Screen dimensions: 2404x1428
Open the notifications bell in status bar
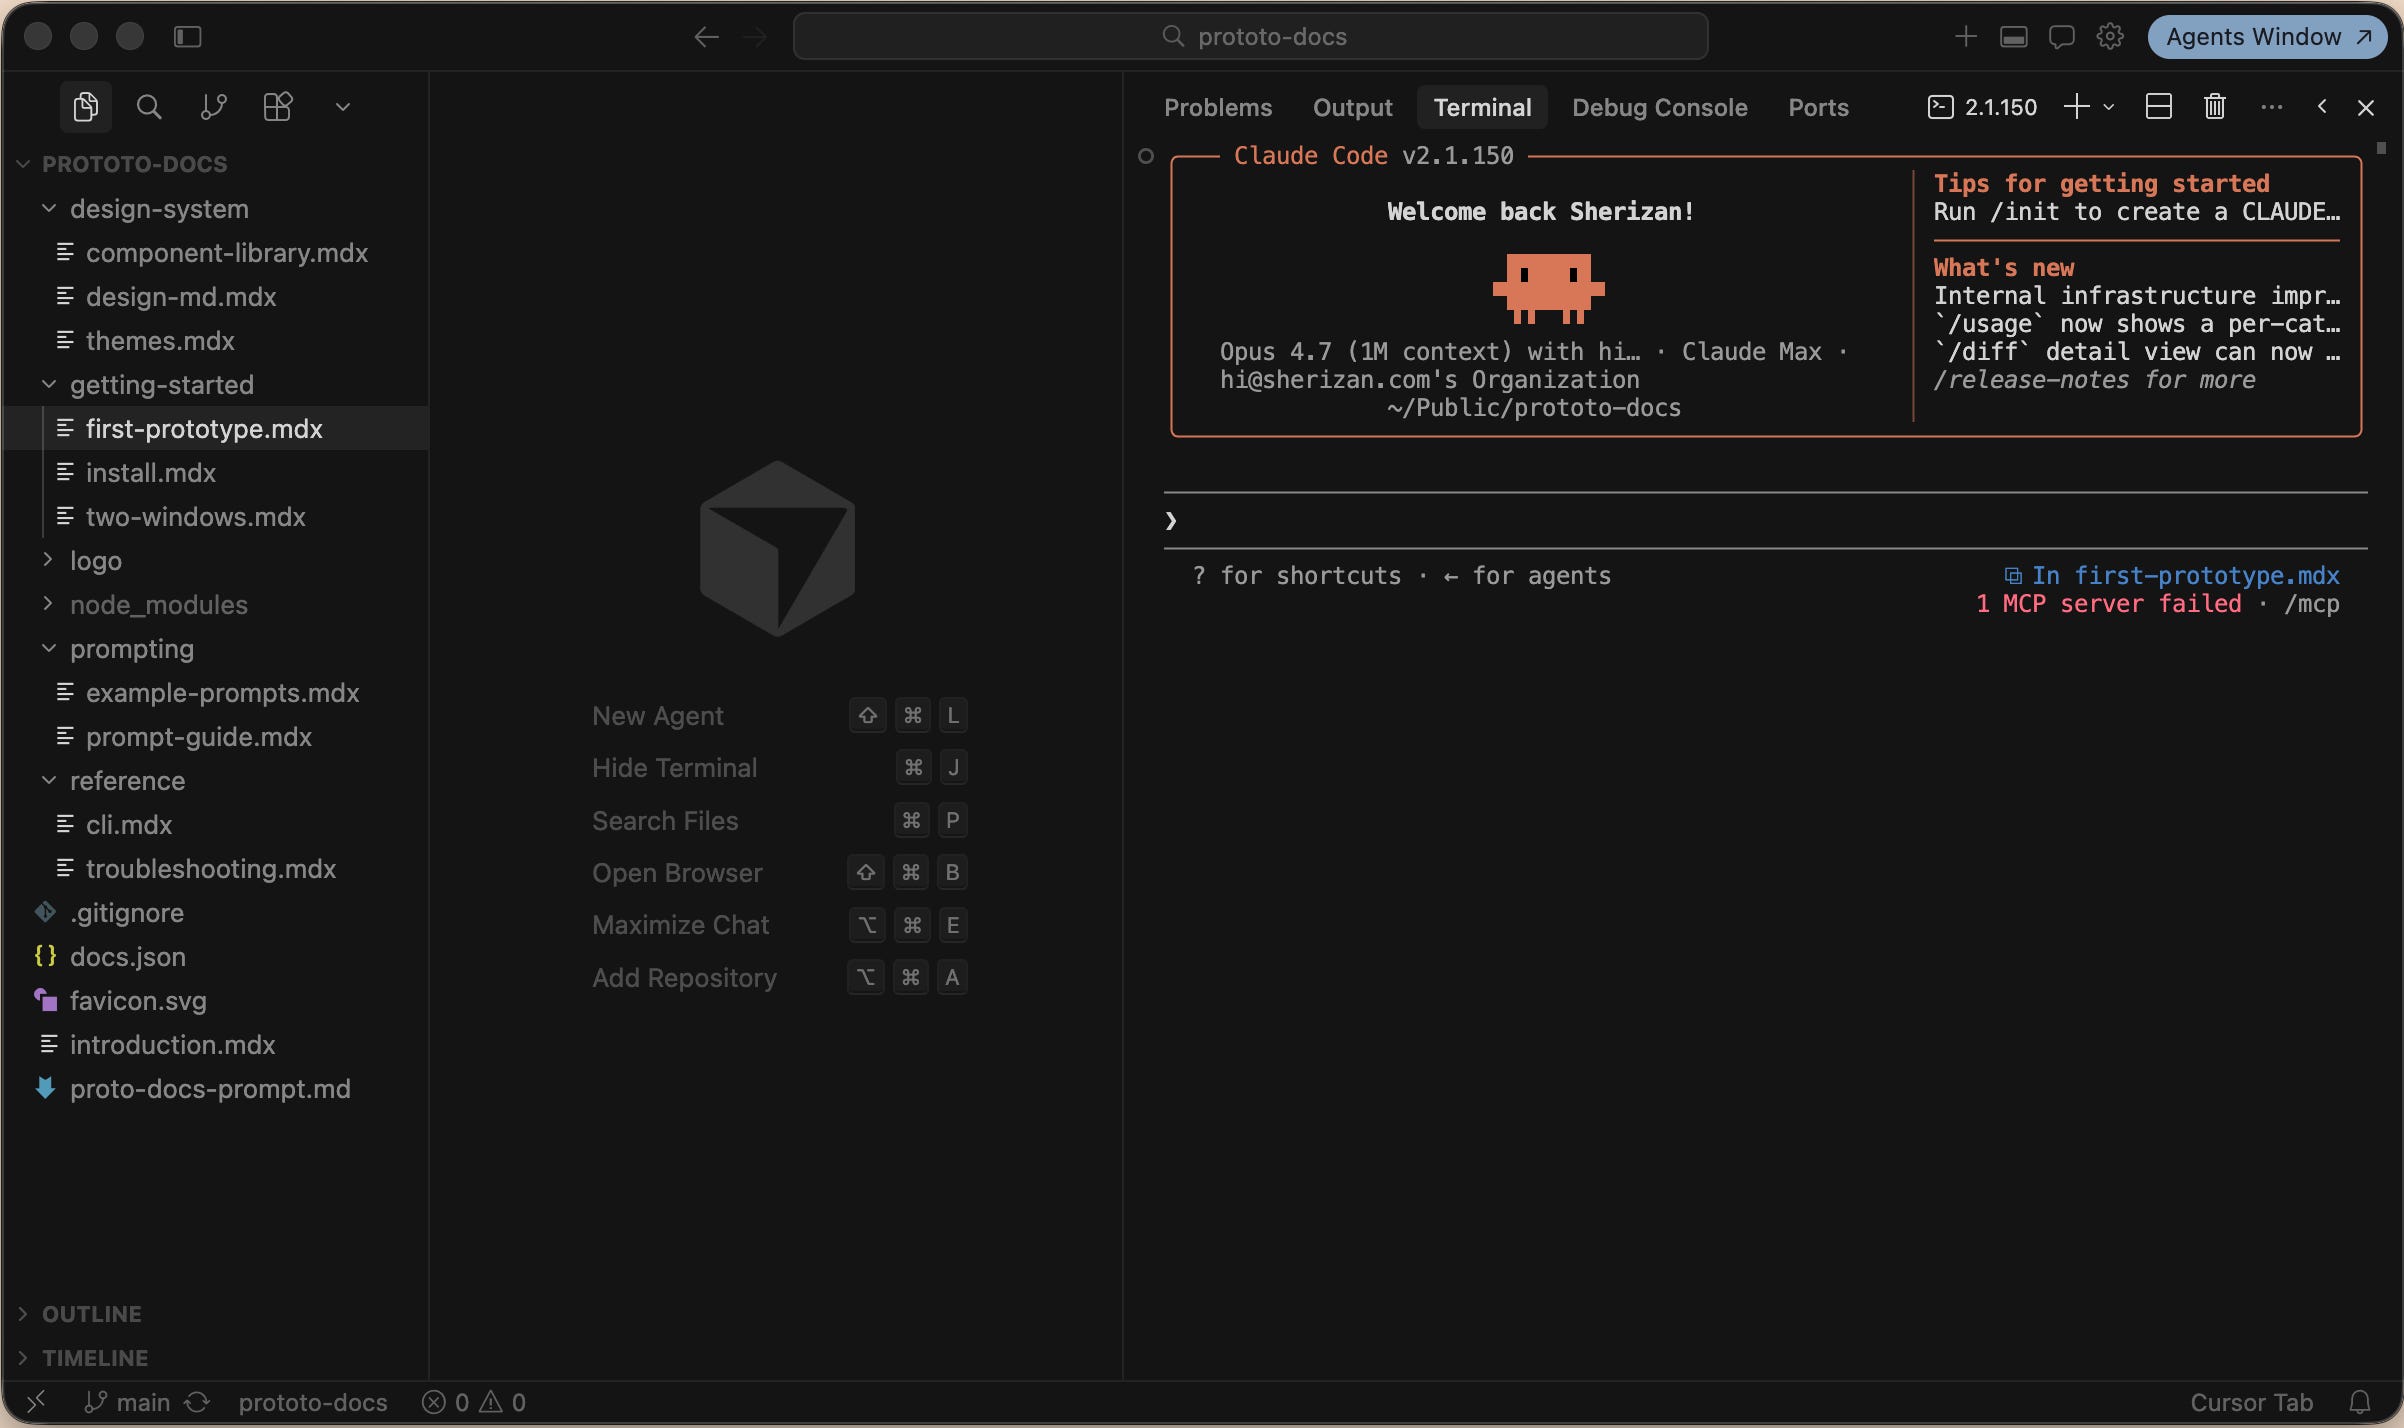point(2360,1403)
